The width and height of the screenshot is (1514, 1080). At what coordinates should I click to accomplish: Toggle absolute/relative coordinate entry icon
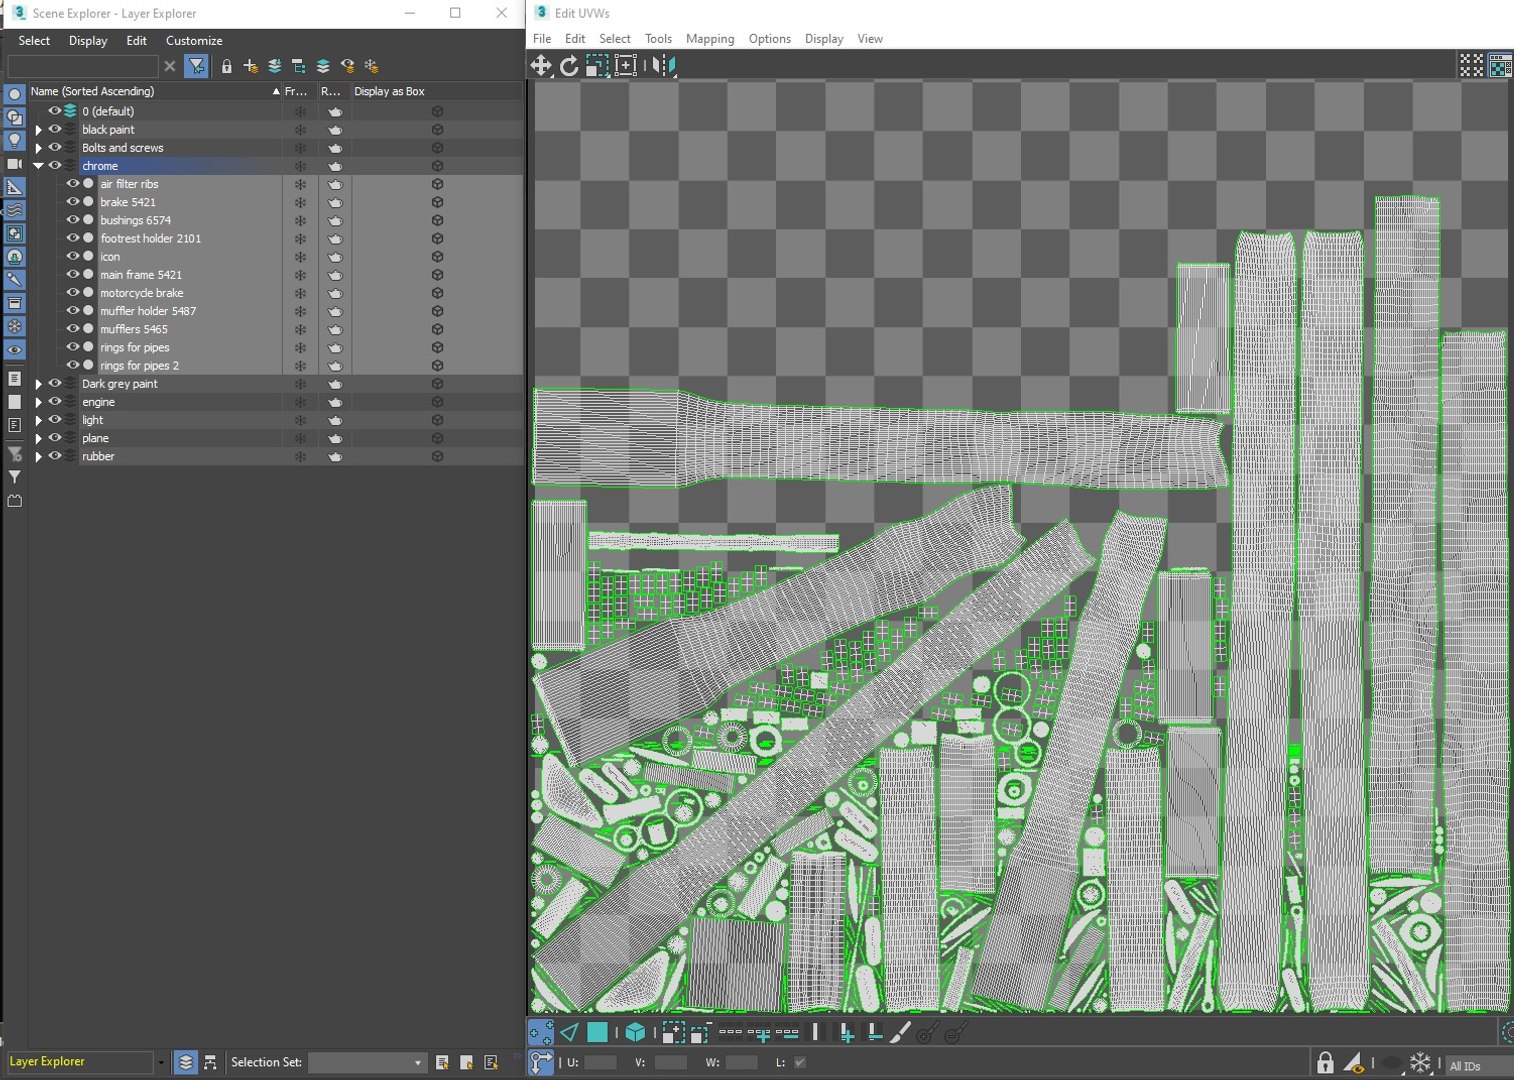coord(541,1063)
